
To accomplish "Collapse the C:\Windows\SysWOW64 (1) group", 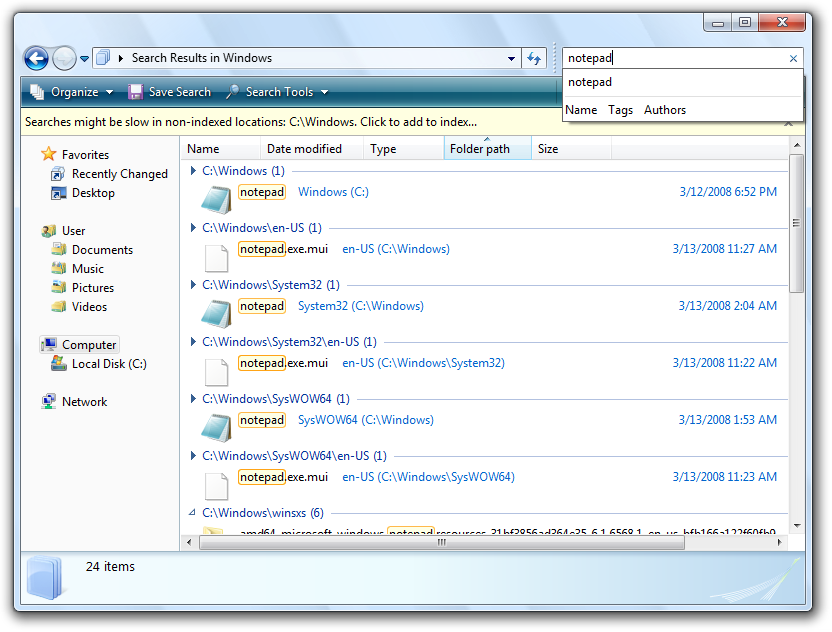I will point(193,399).
